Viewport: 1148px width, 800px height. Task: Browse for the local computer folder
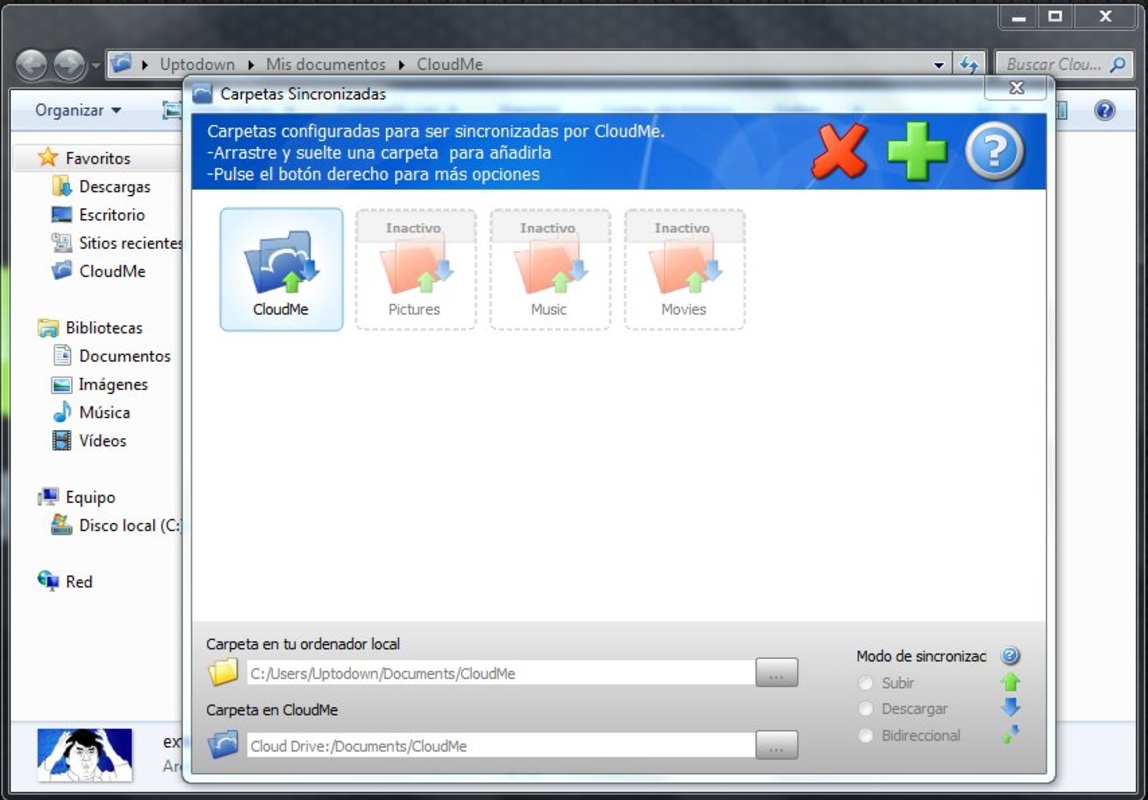point(776,673)
